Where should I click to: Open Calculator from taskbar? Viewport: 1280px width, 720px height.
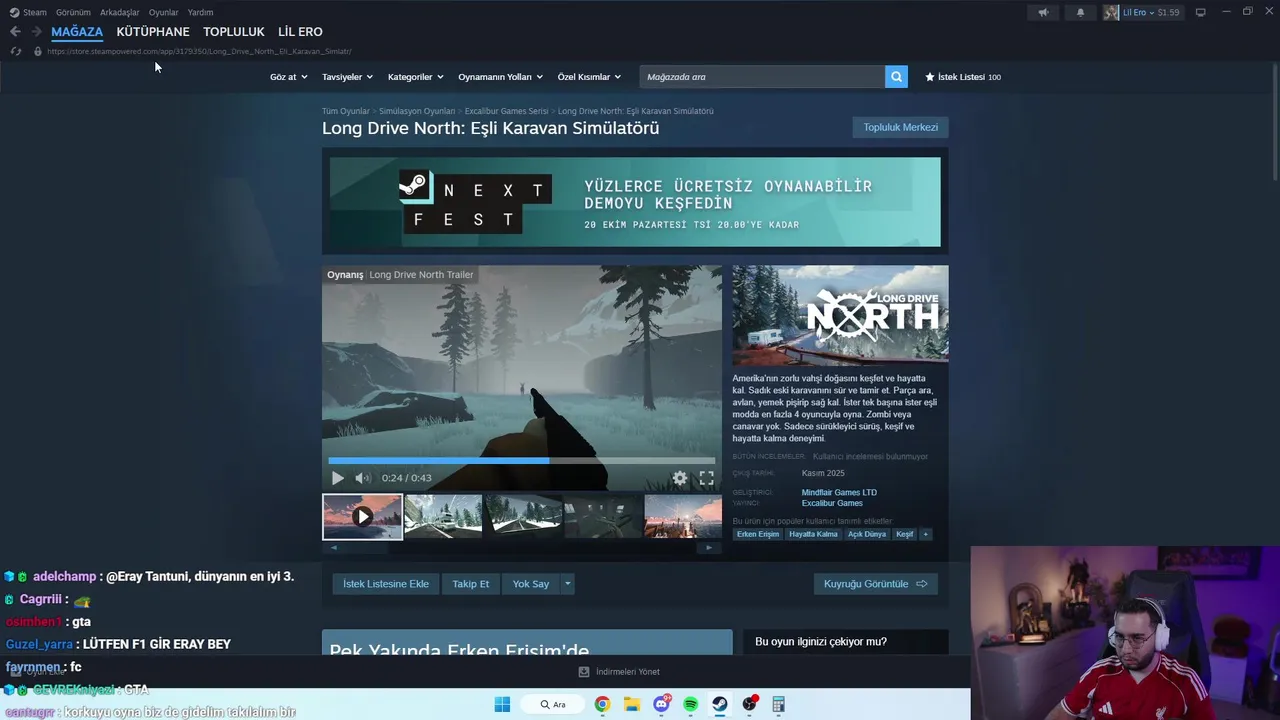778,704
